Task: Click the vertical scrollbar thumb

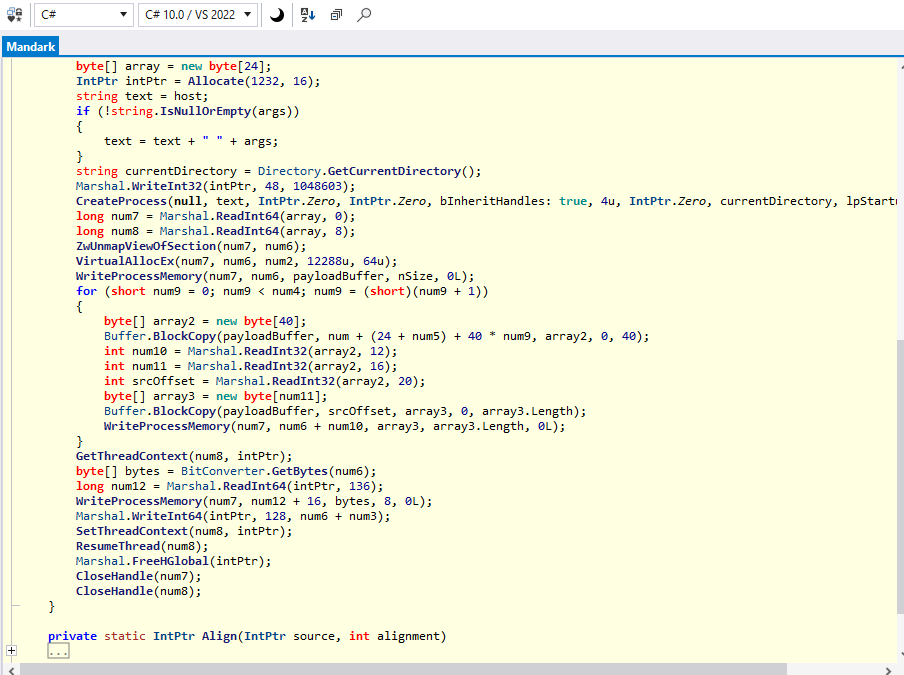Action: pyautogui.click(x=900, y=477)
